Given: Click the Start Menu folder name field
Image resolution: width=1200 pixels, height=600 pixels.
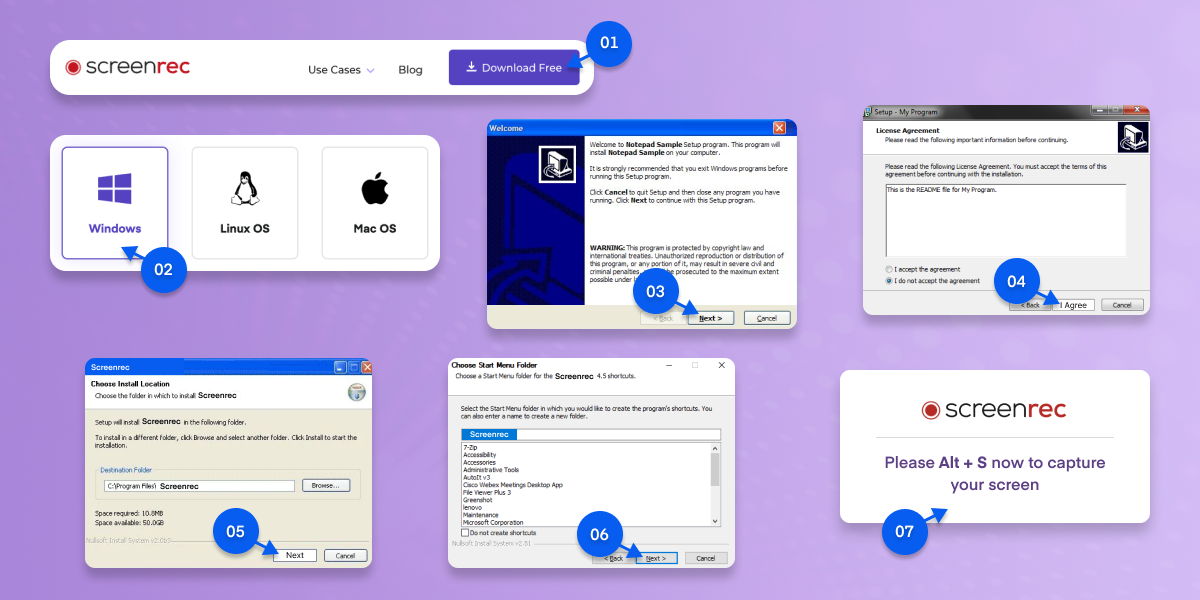Looking at the screenshot, I should coord(590,435).
